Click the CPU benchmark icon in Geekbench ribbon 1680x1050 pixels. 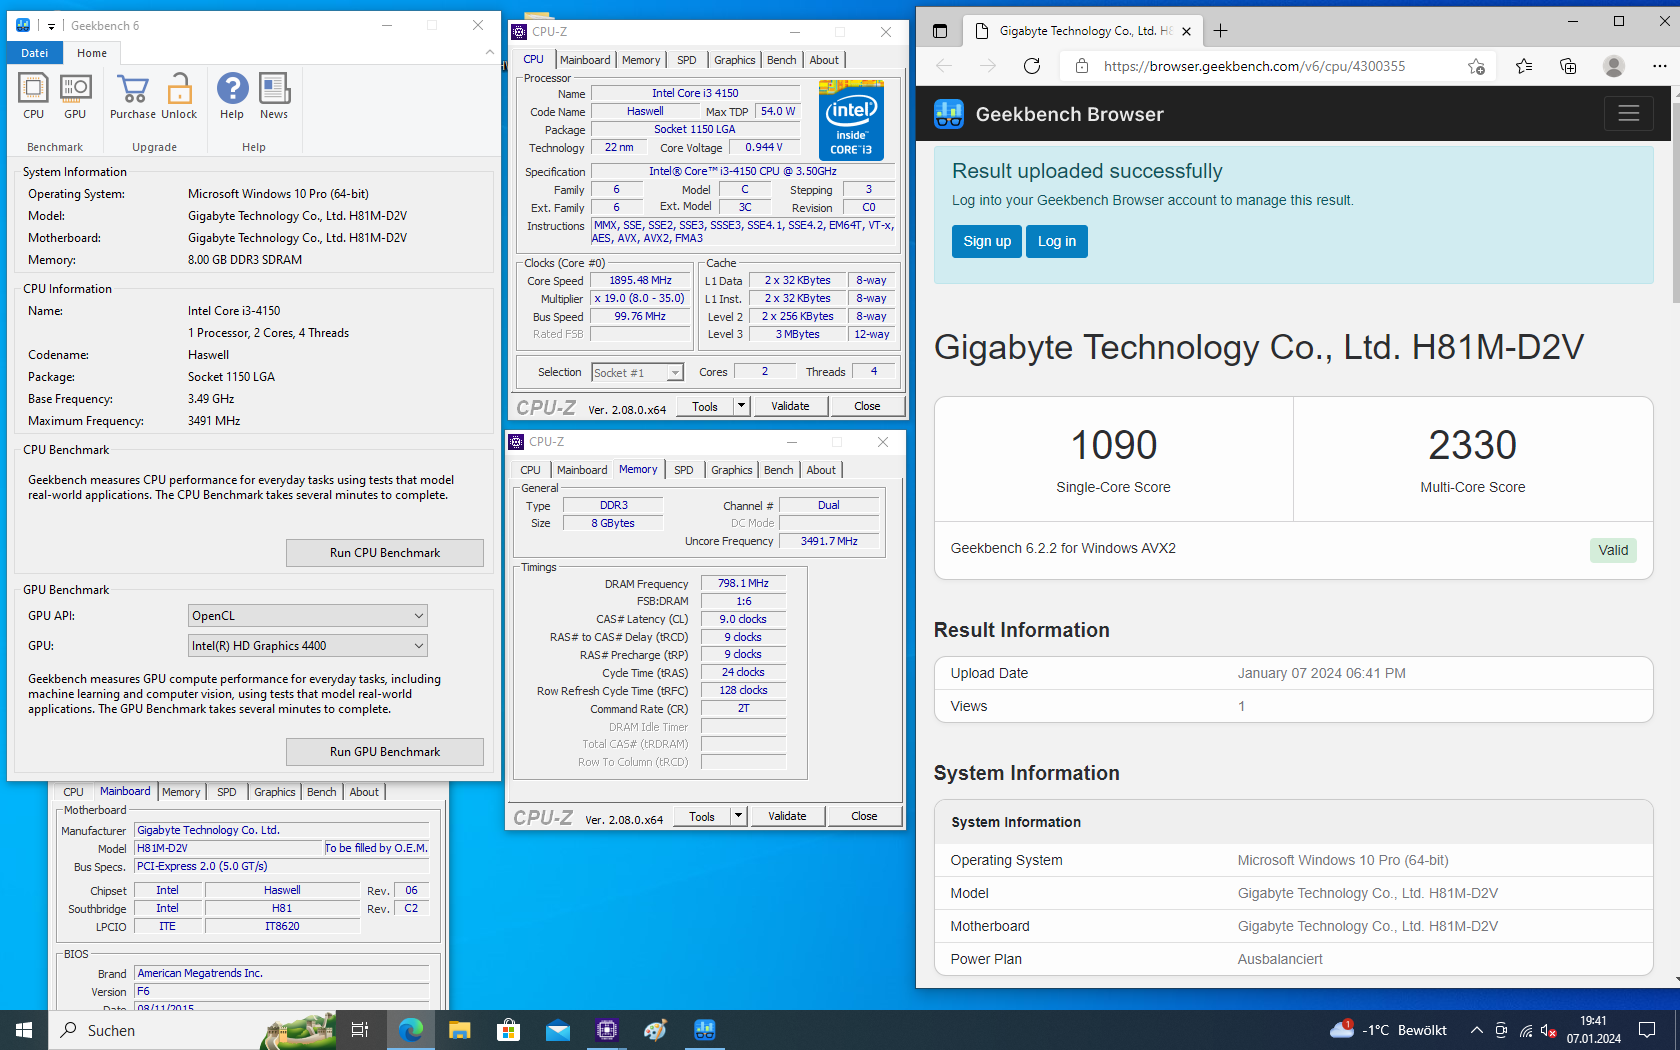click(x=33, y=97)
